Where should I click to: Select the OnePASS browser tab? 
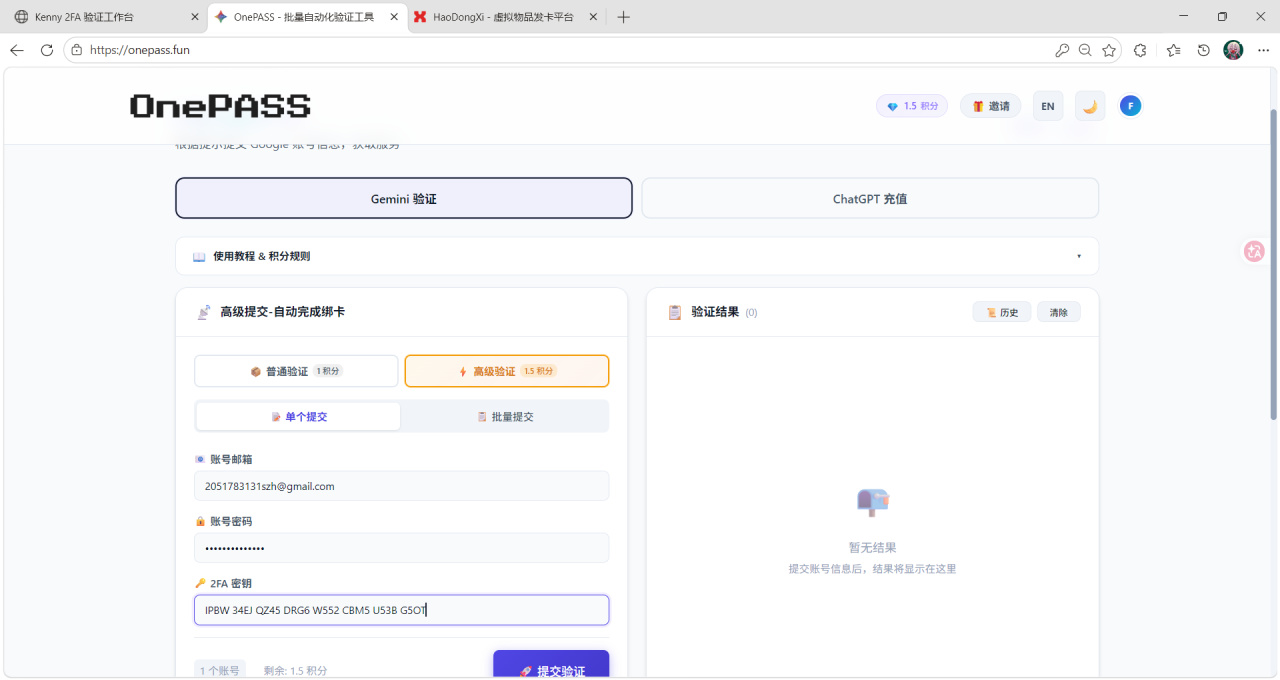[307, 17]
